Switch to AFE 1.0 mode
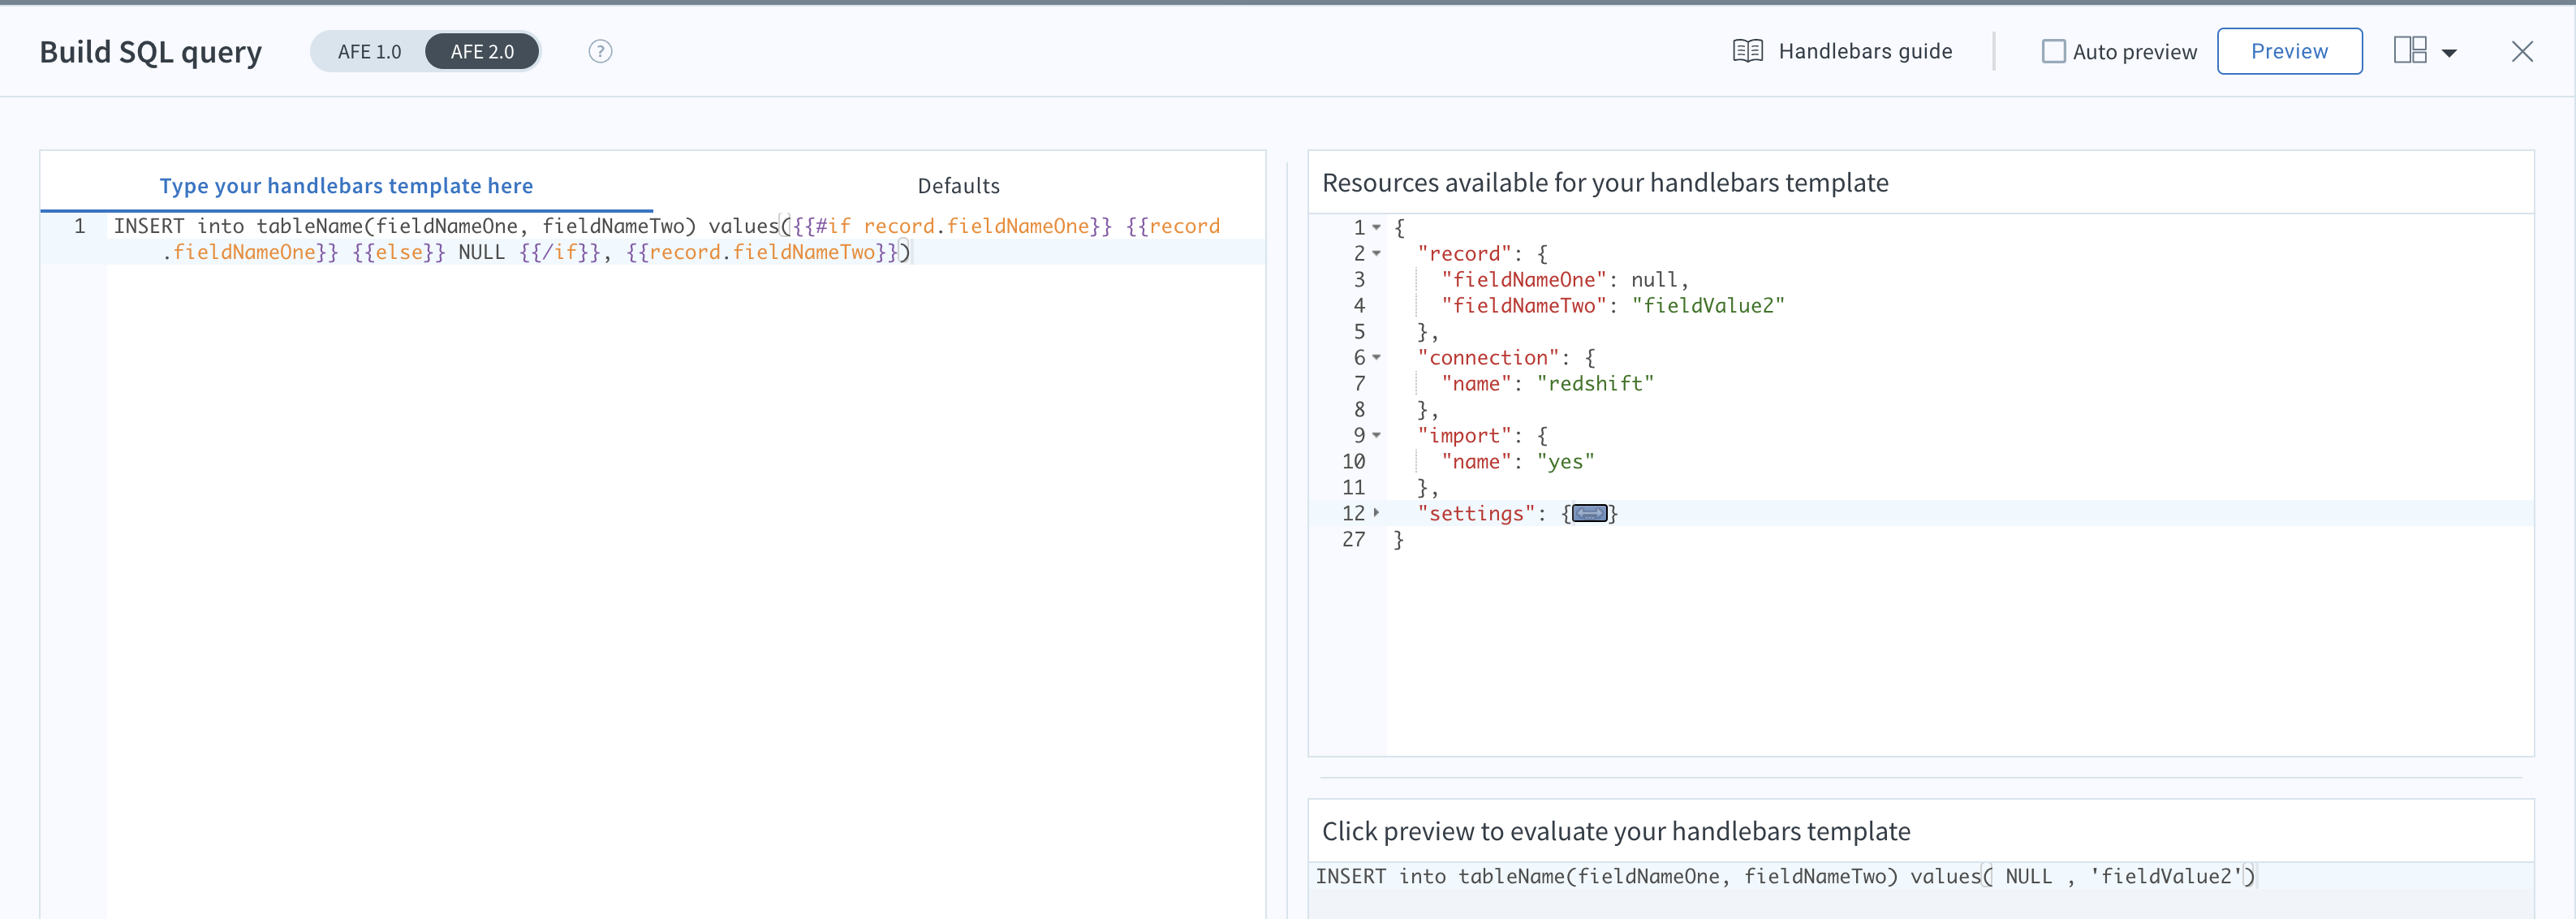 coord(369,51)
